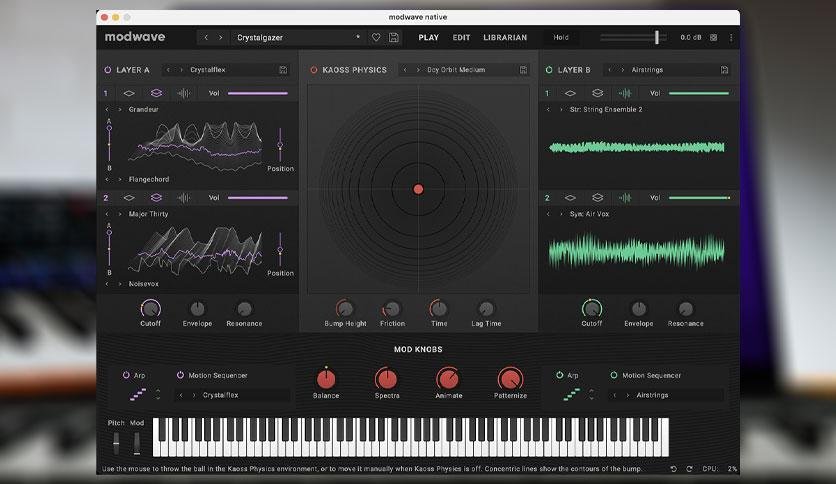Viewport: 836px width, 484px height.
Task: Select next sample after Syn: Air Vox
Action: (x=561, y=214)
